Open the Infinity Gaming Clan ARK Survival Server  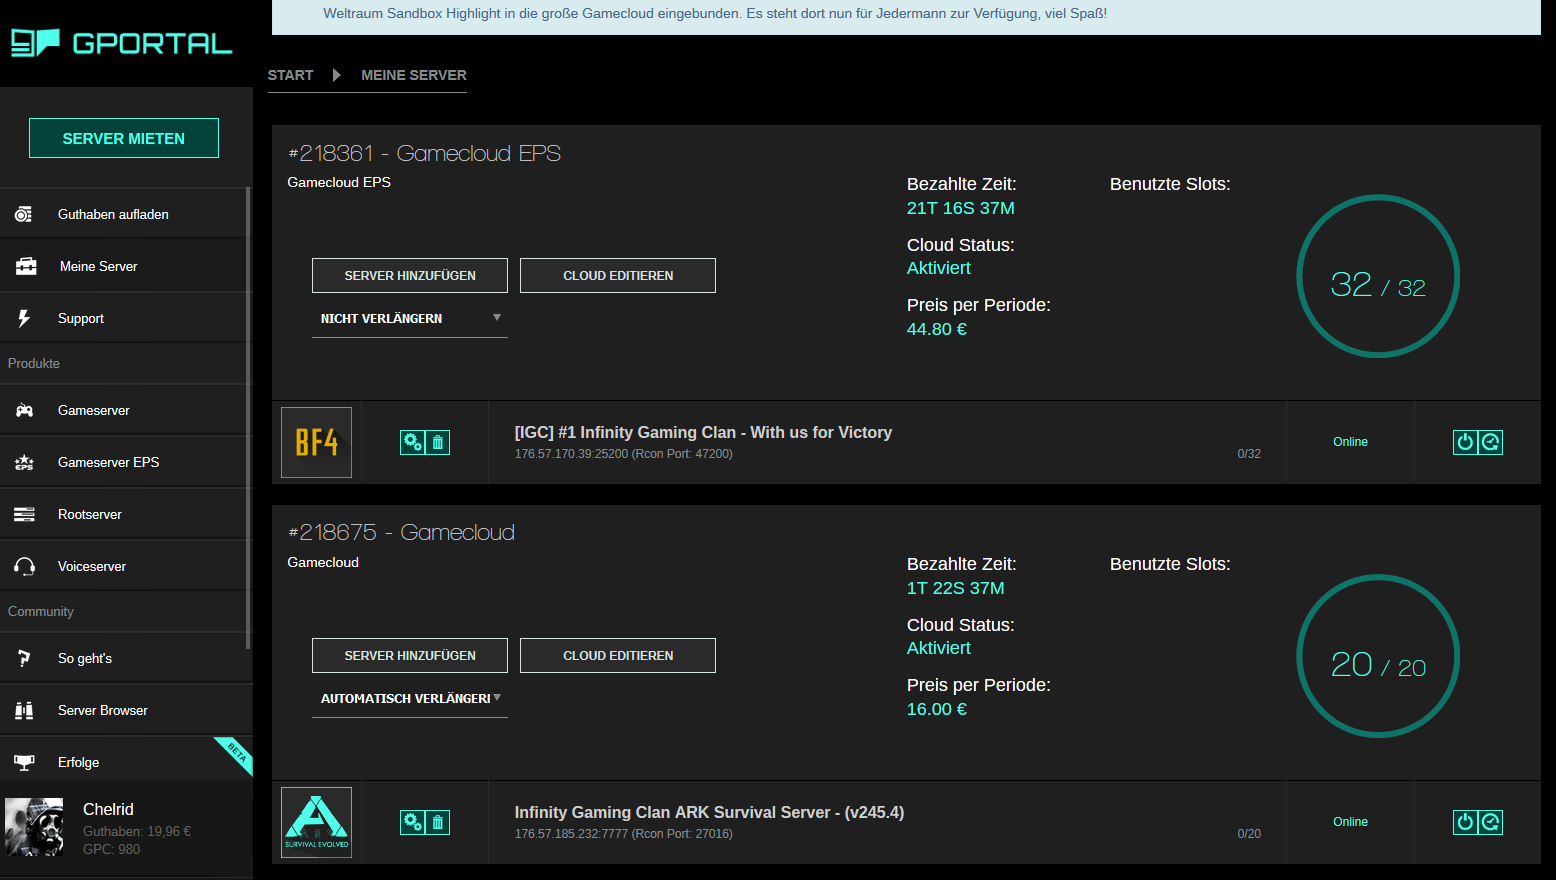point(709,812)
